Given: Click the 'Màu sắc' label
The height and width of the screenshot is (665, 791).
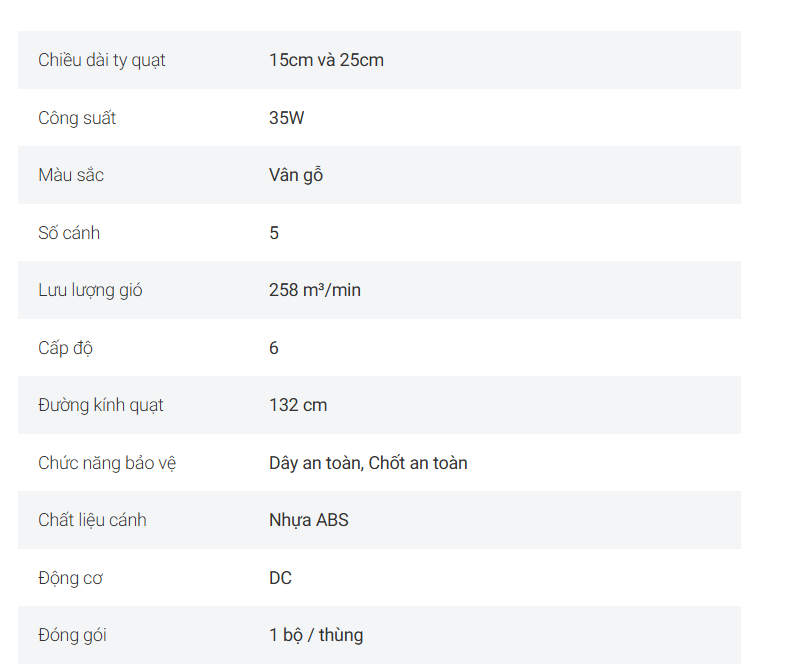Looking at the screenshot, I should (x=71, y=175).
